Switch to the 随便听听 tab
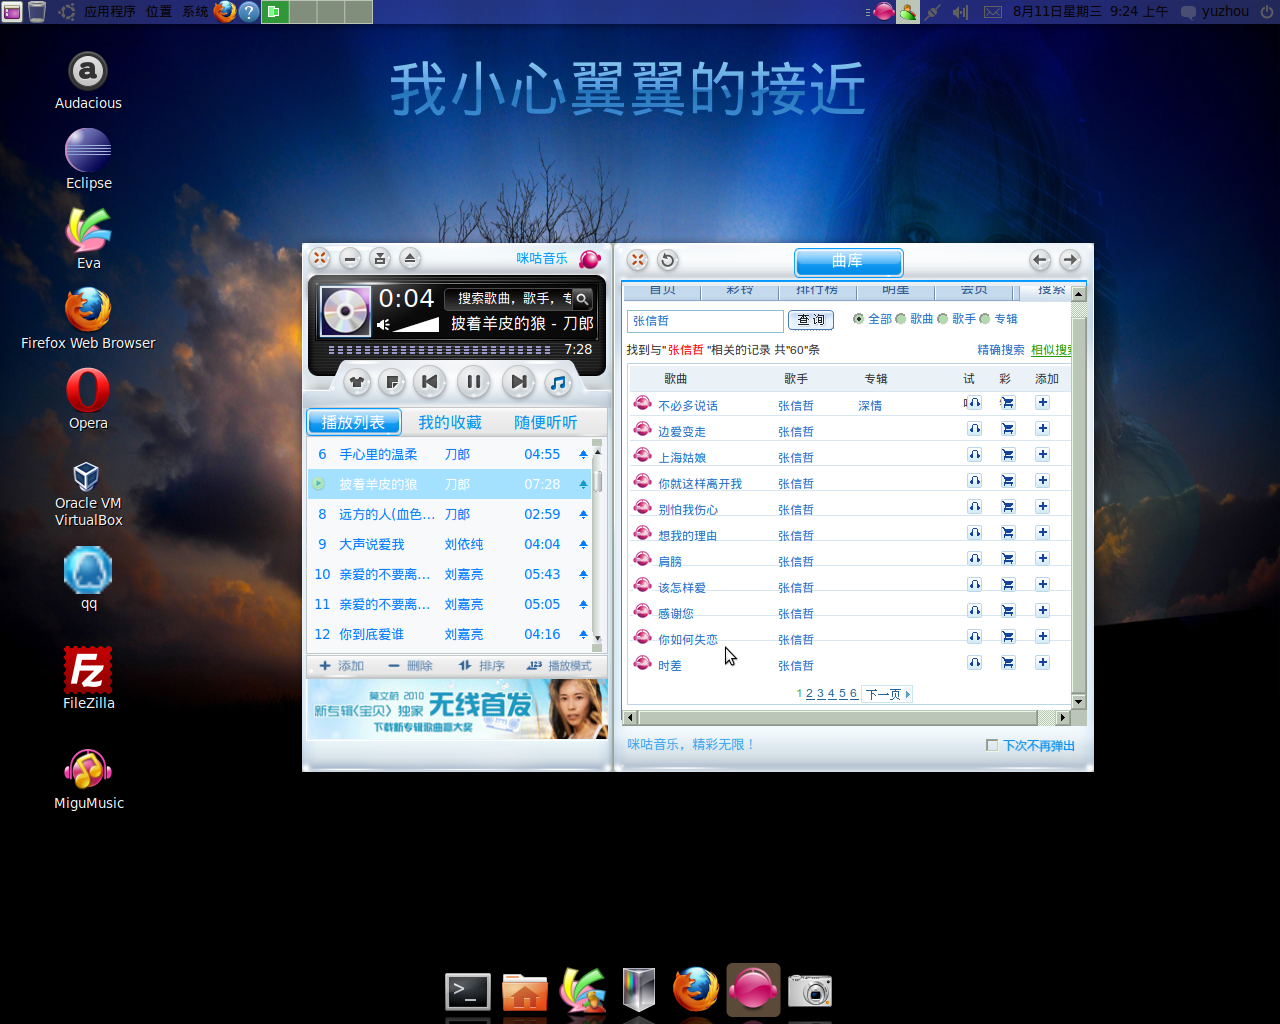The image size is (1280, 1024). click(x=545, y=422)
